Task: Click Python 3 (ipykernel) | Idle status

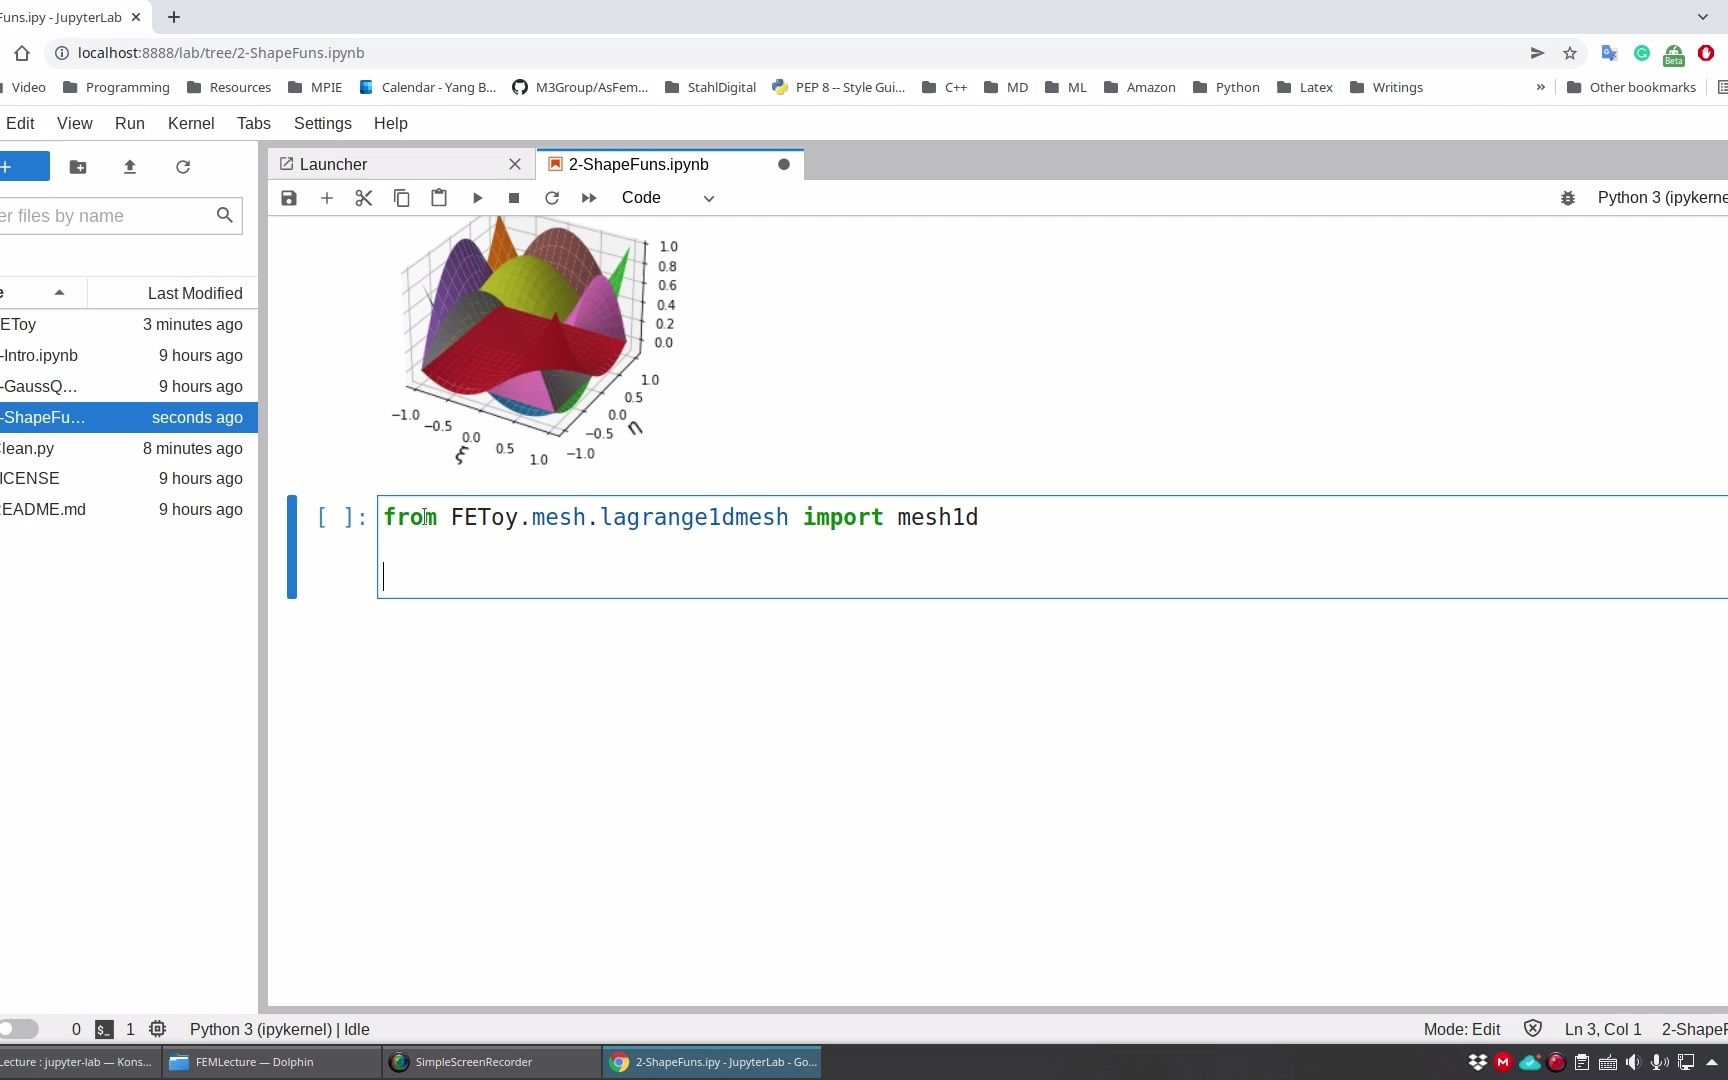Action: [x=280, y=1029]
